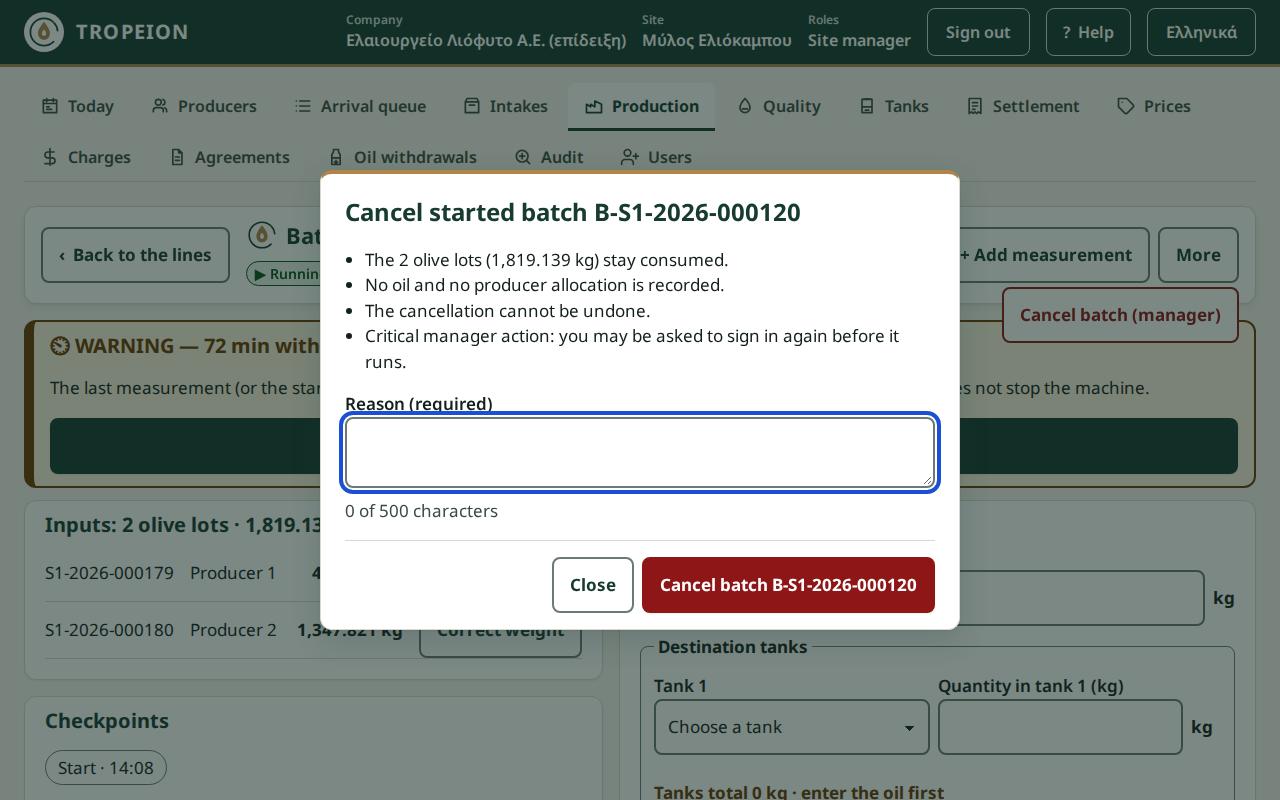Select the Tanks tab

click(x=895, y=106)
